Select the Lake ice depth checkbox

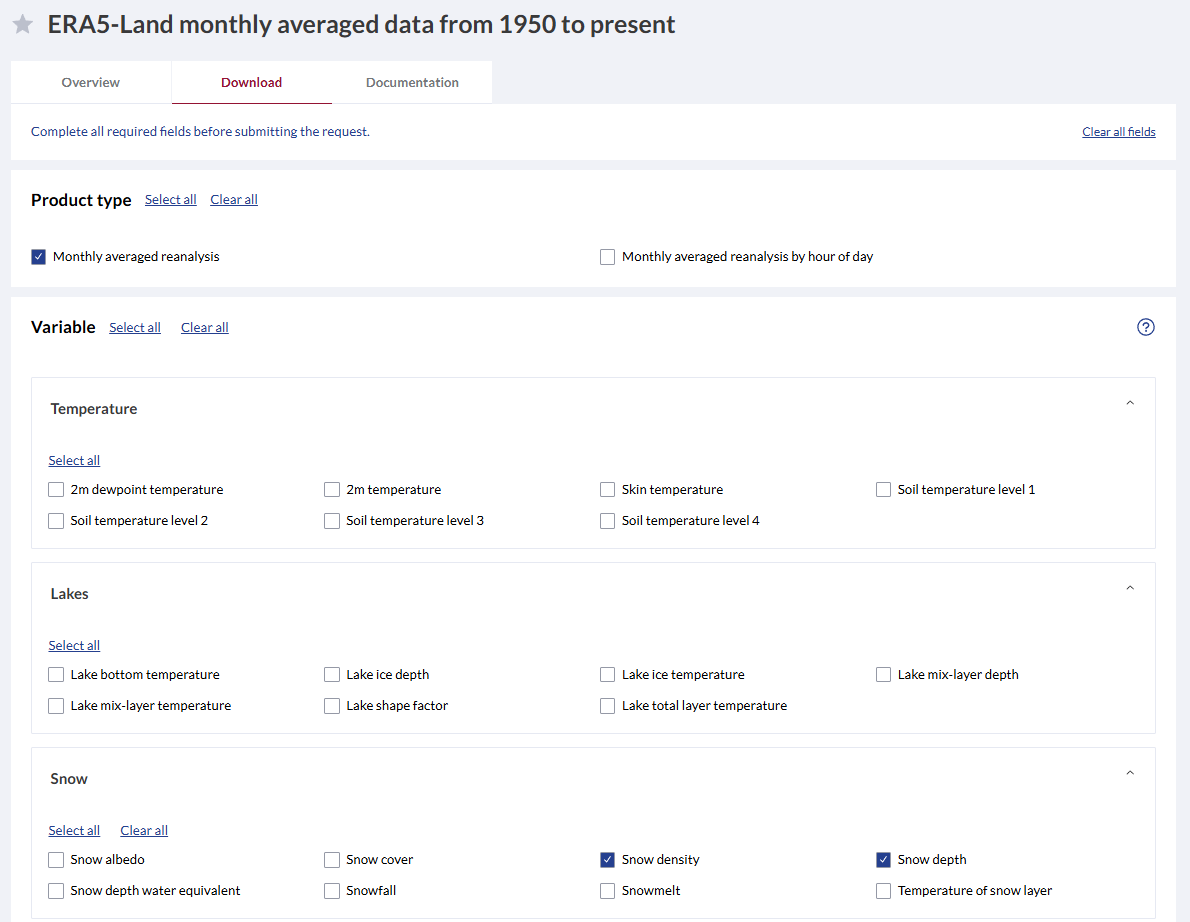(x=332, y=675)
